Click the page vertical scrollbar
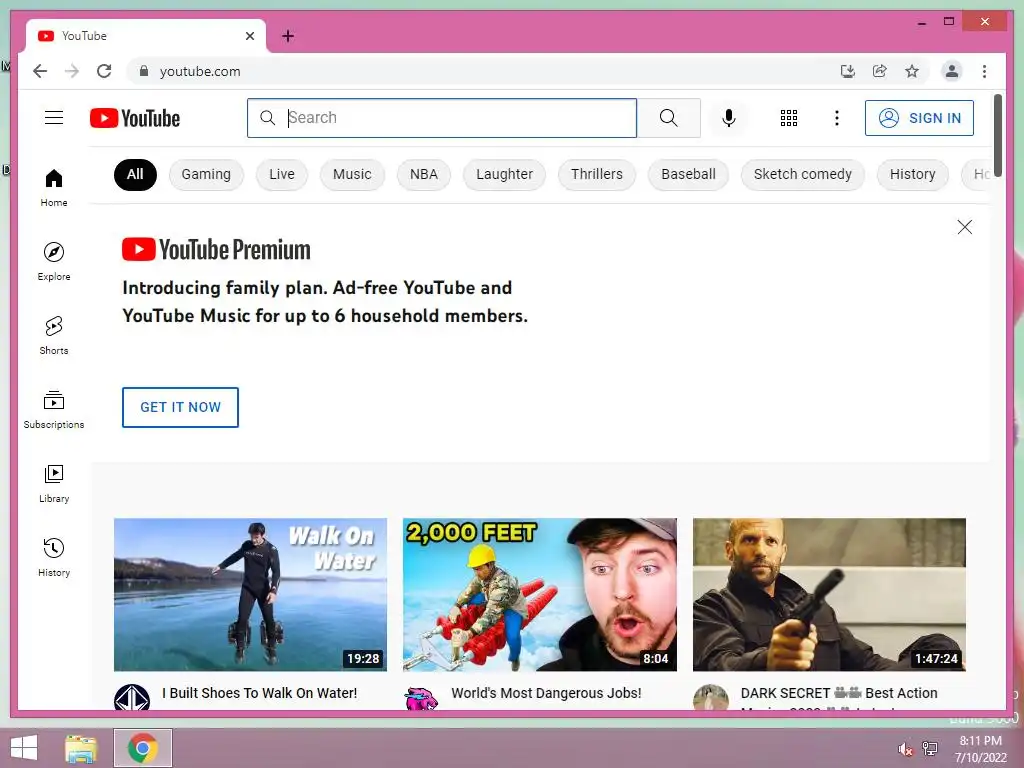 [997, 134]
